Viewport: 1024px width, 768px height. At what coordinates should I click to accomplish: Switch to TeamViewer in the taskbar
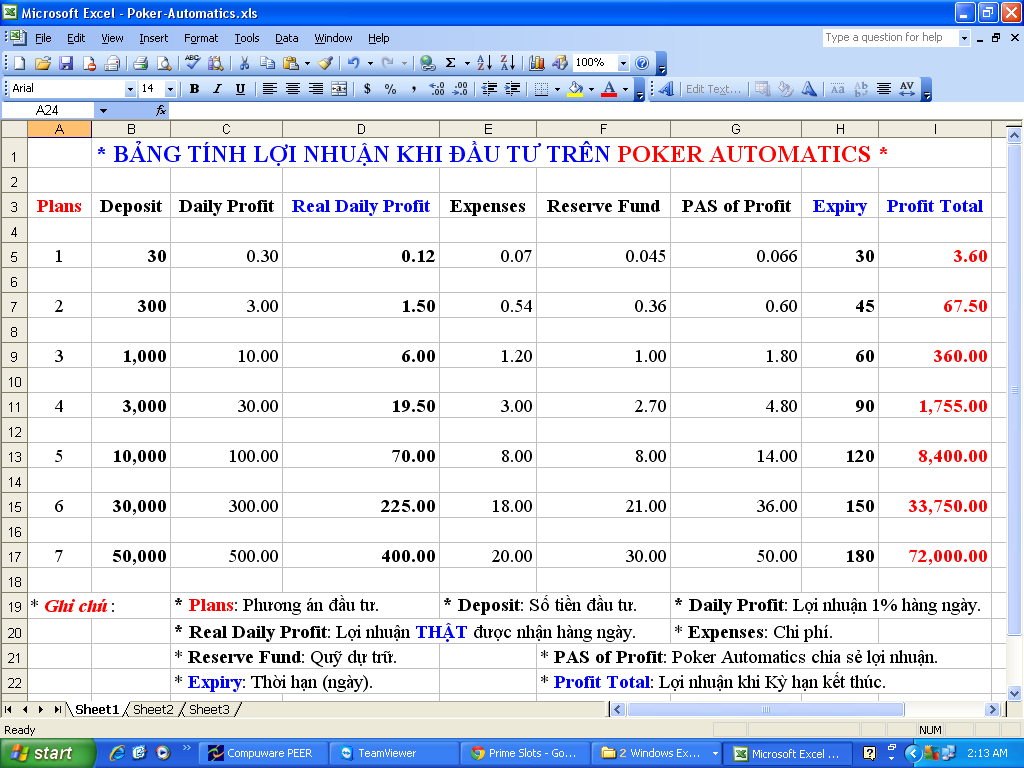(x=393, y=753)
